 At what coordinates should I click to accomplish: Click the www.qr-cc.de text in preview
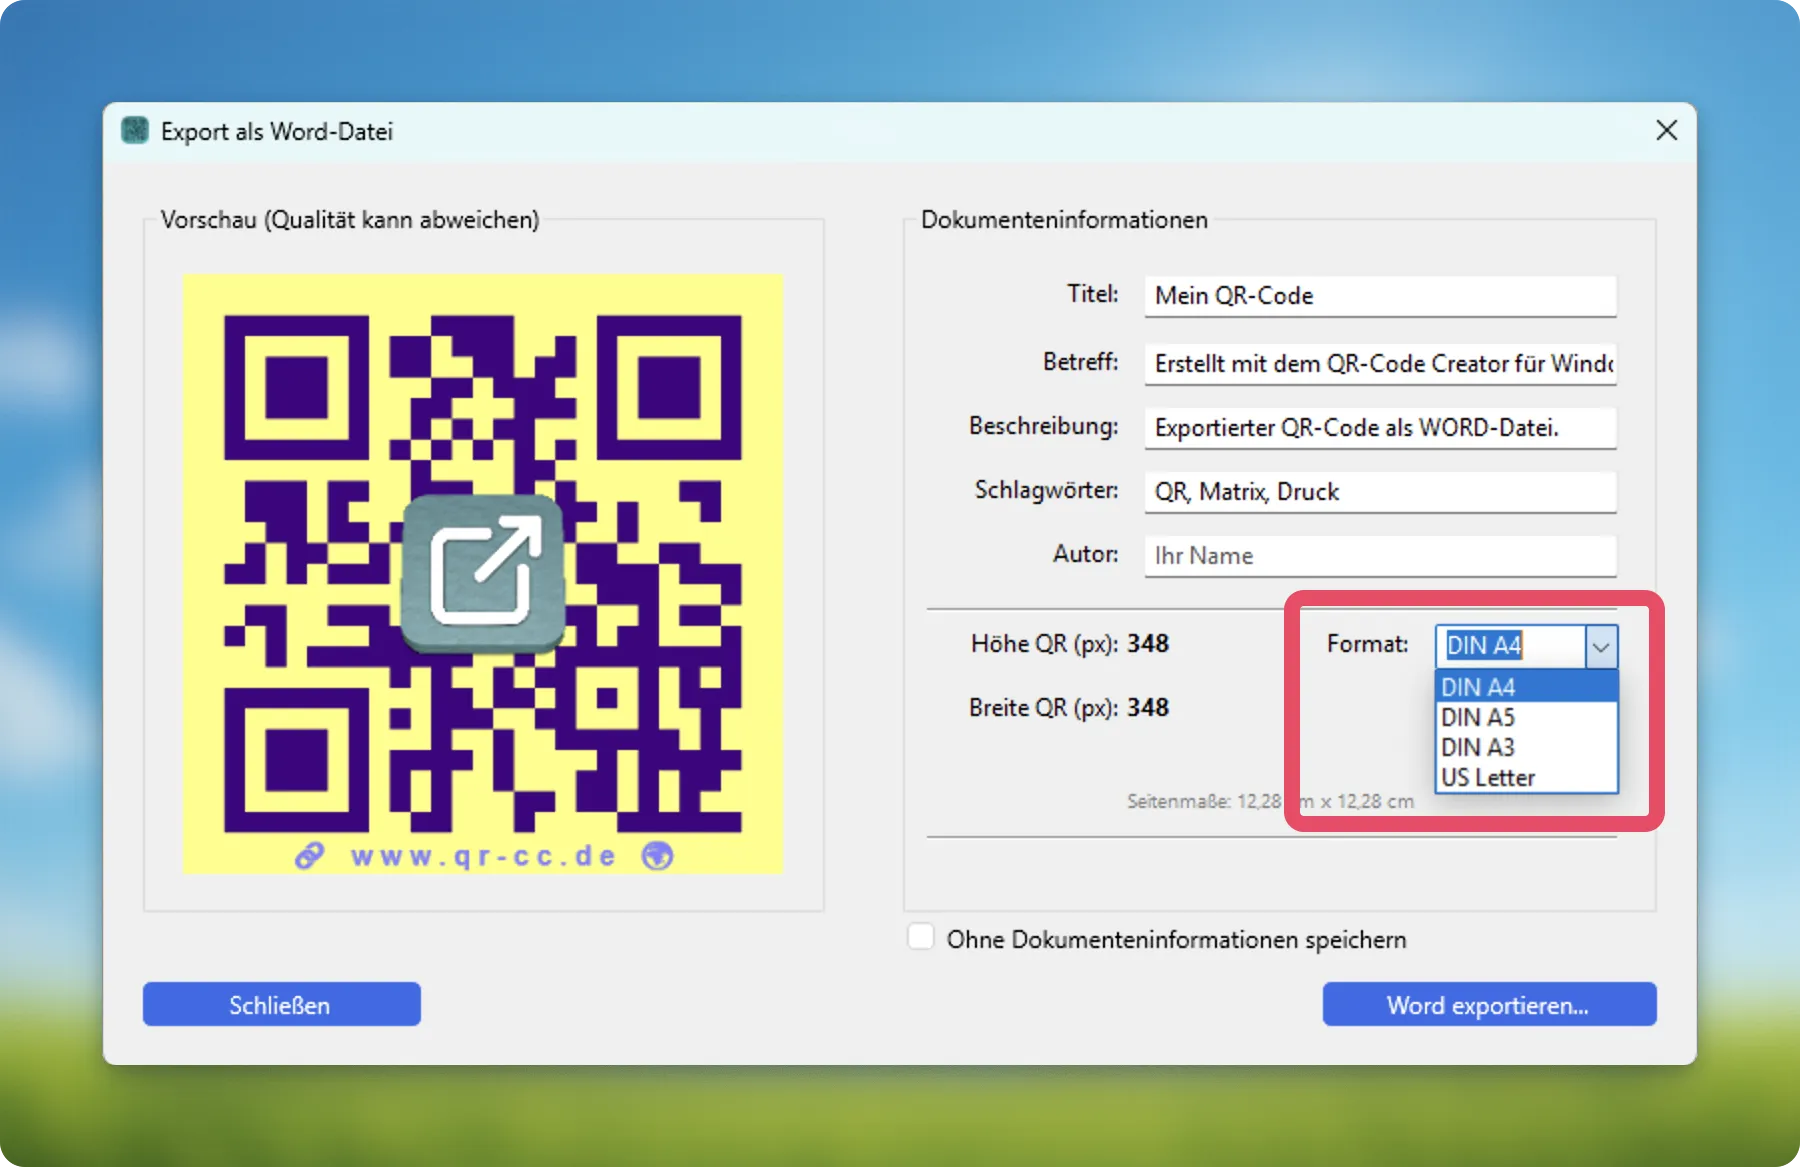[483, 856]
